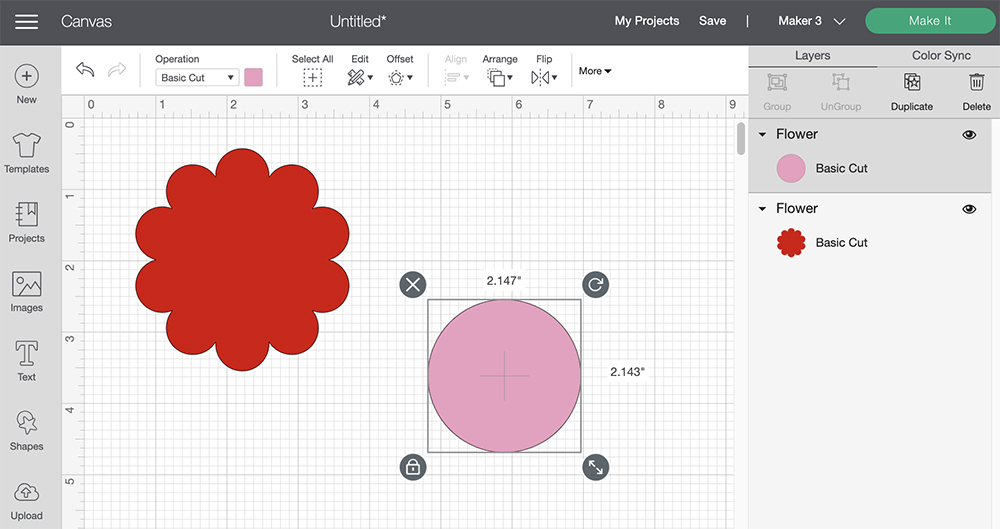This screenshot has height=529, width=1000.
Task: Open the Offset dropdown arrow
Action: point(409,78)
